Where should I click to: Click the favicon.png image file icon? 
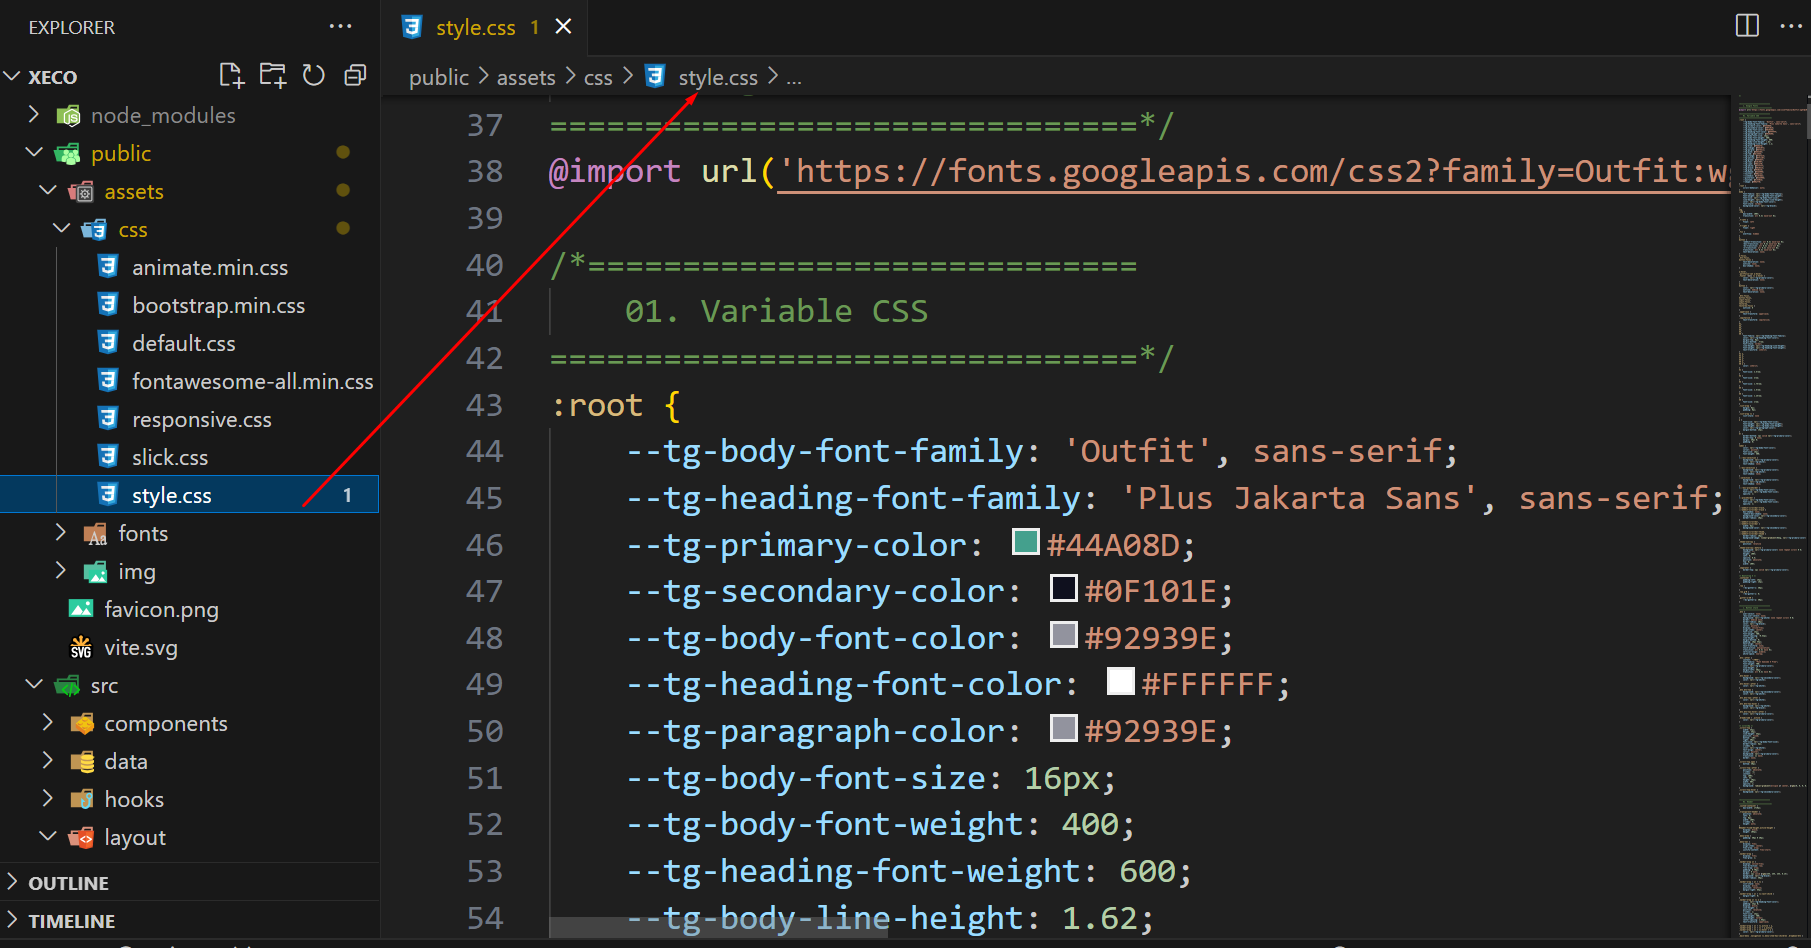[81, 609]
